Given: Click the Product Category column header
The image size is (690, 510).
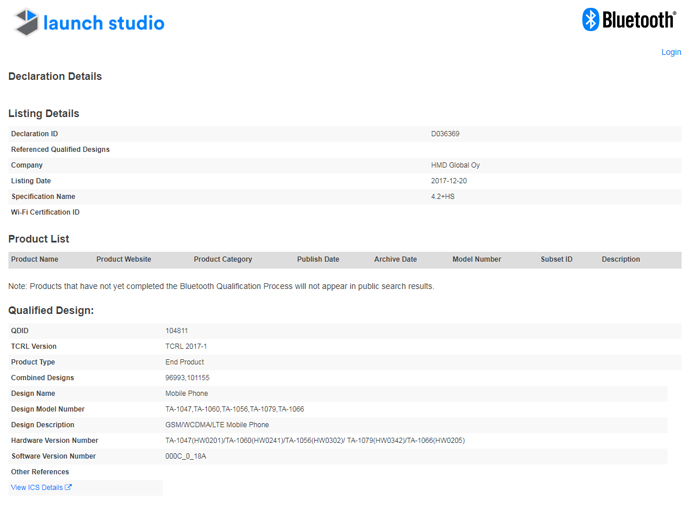Looking at the screenshot, I should 223,259.
